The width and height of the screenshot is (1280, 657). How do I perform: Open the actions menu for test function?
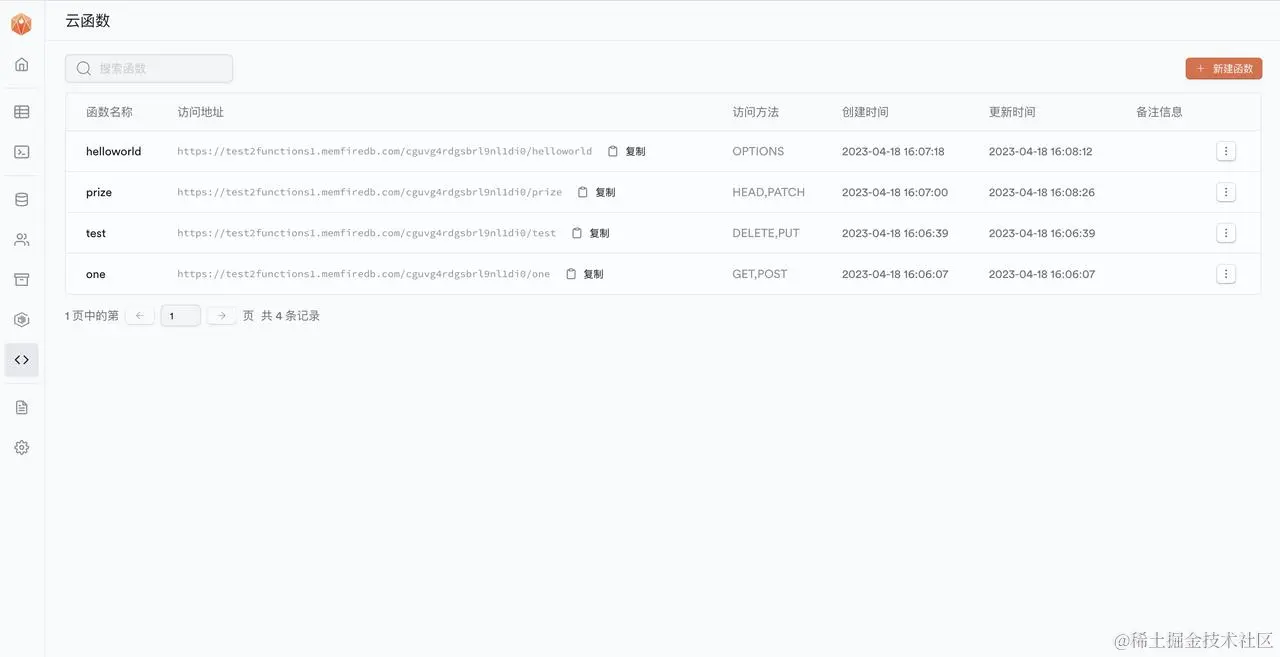point(1226,232)
